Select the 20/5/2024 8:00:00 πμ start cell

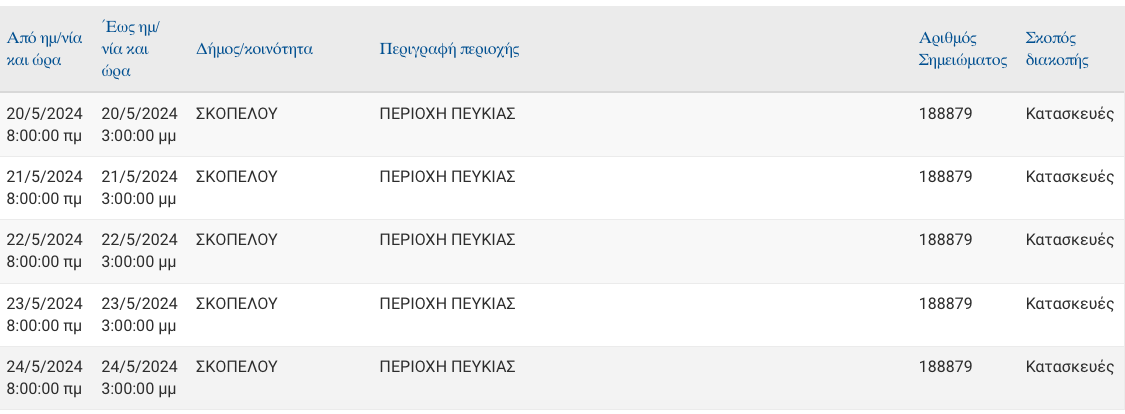(44, 125)
